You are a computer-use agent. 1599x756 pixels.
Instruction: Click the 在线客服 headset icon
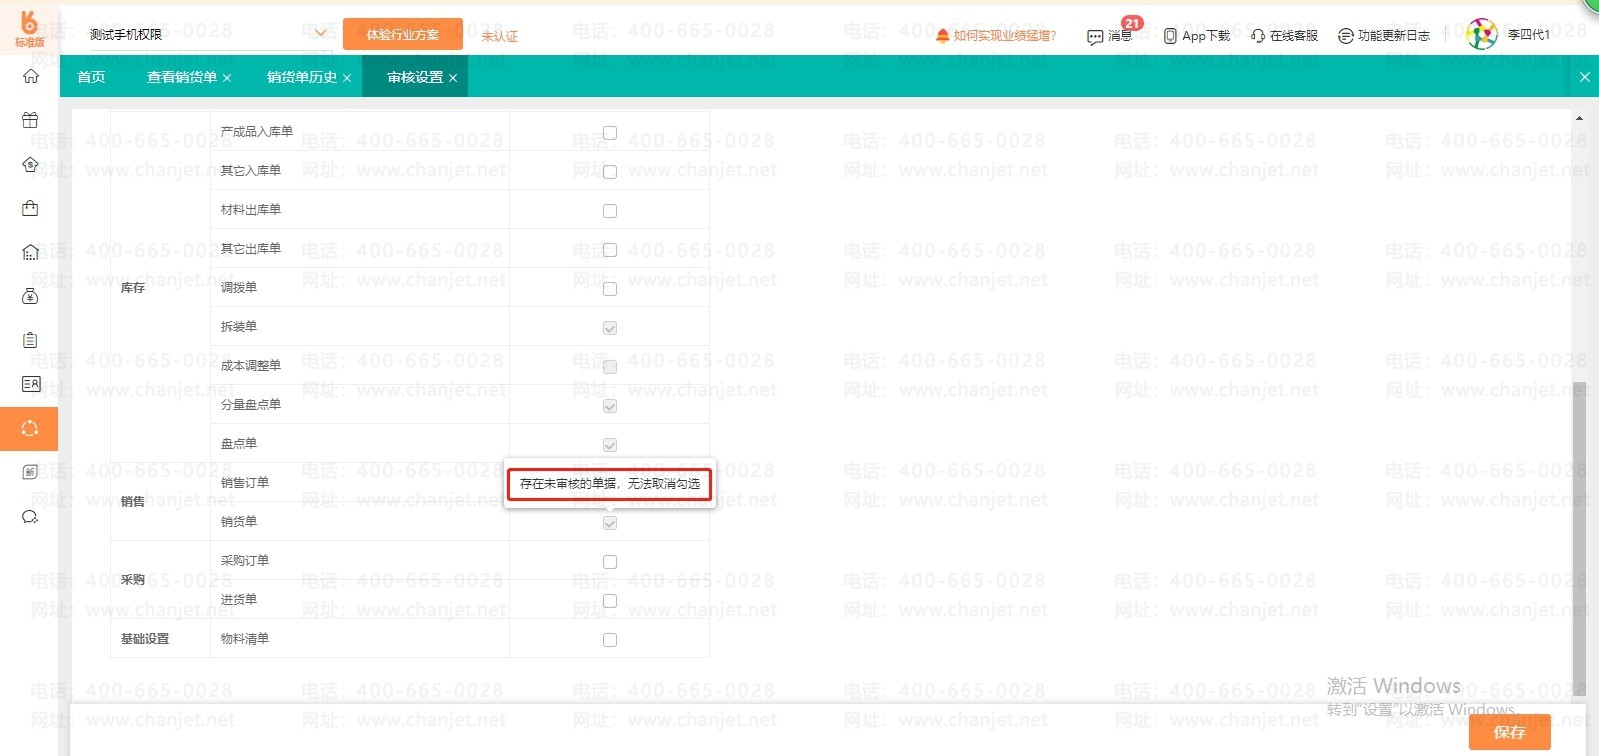coord(1258,36)
